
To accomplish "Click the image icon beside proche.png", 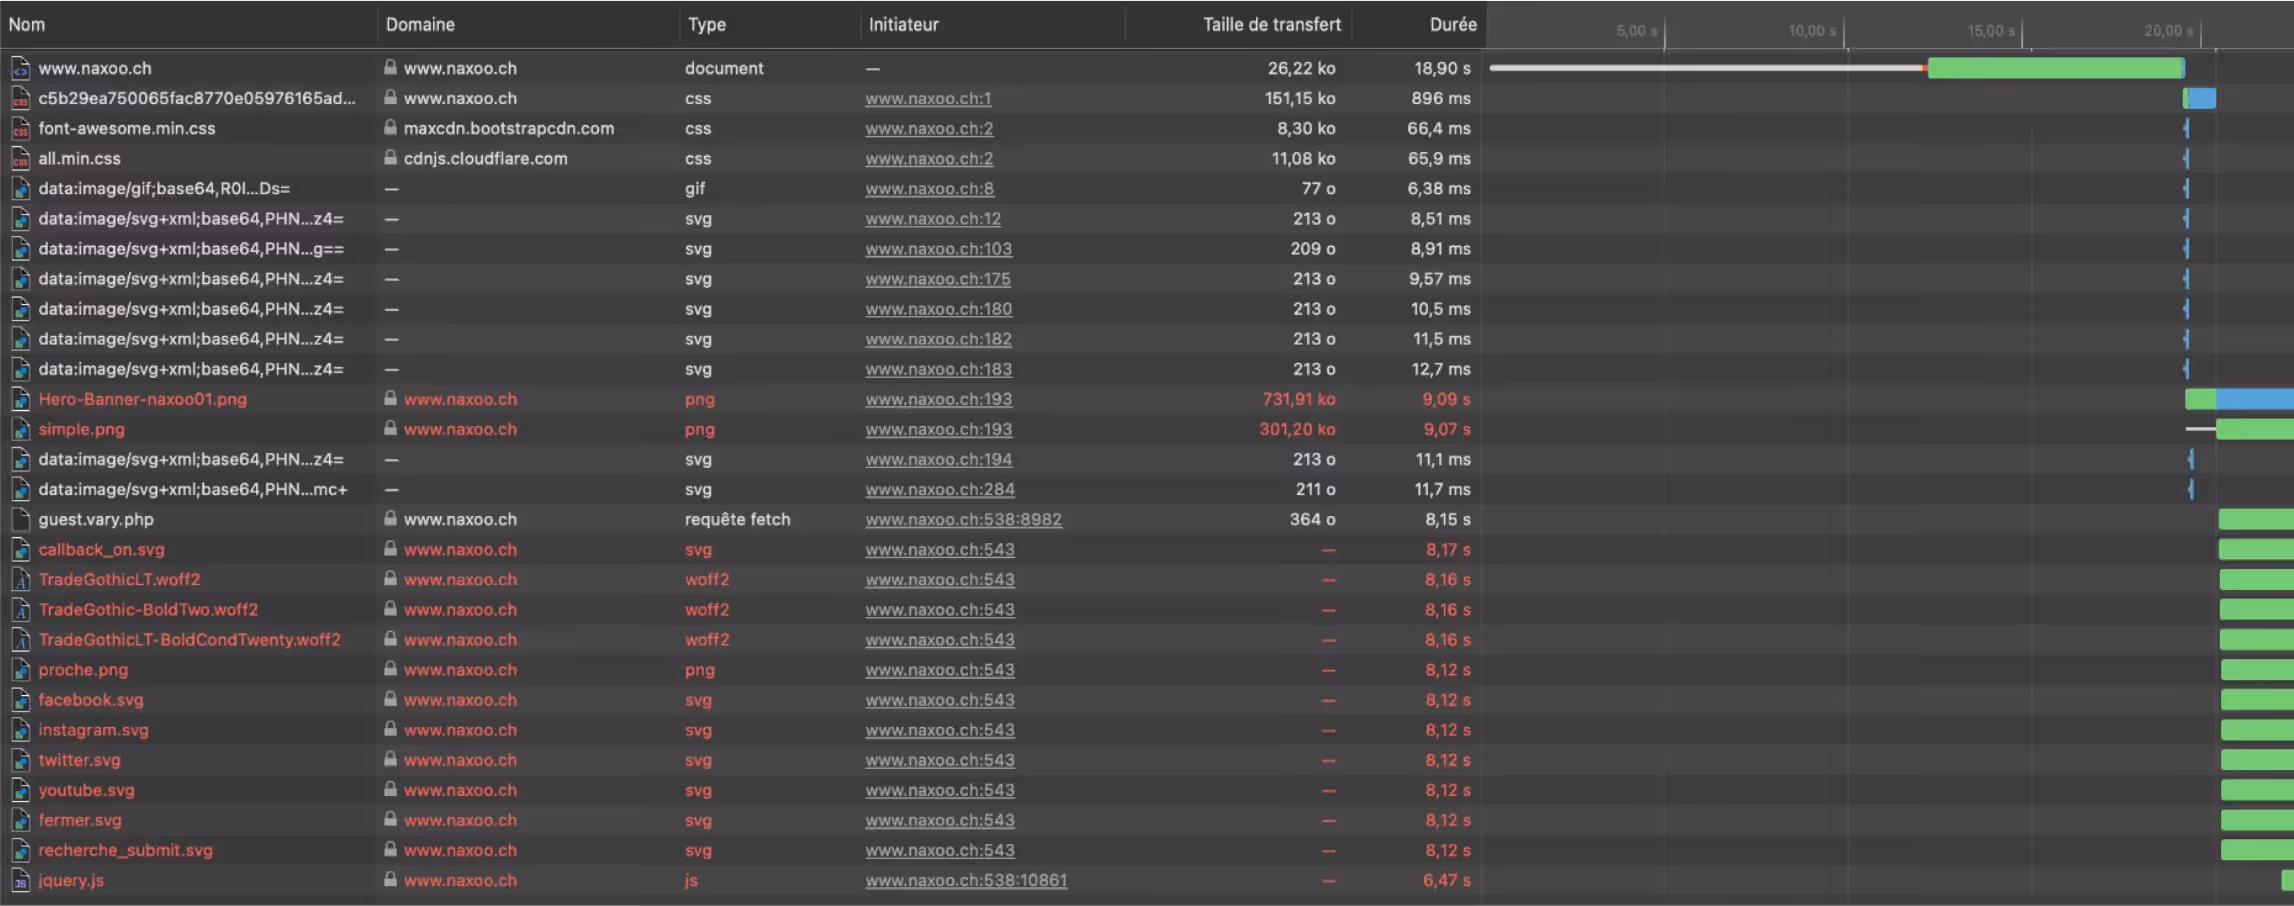I will 20,670.
